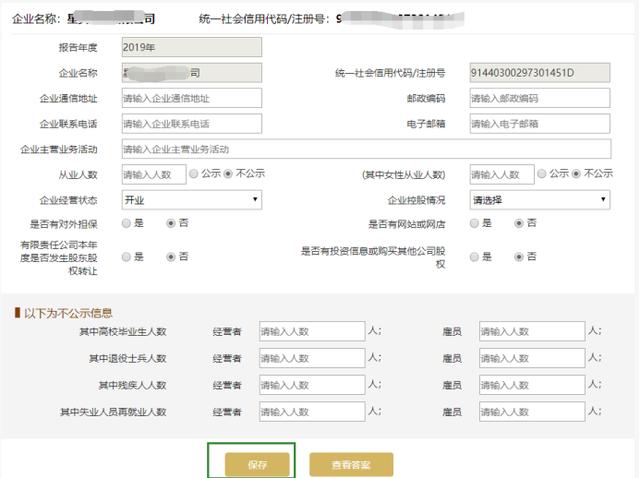Click the 企业主营业务活动 label

point(59,149)
